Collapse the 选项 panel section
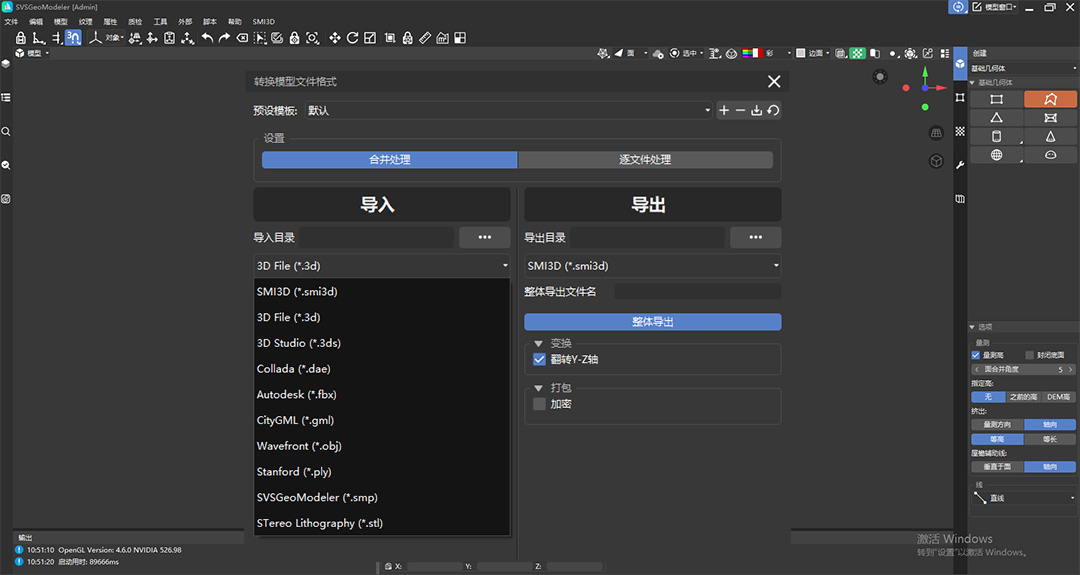 [x=972, y=327]
